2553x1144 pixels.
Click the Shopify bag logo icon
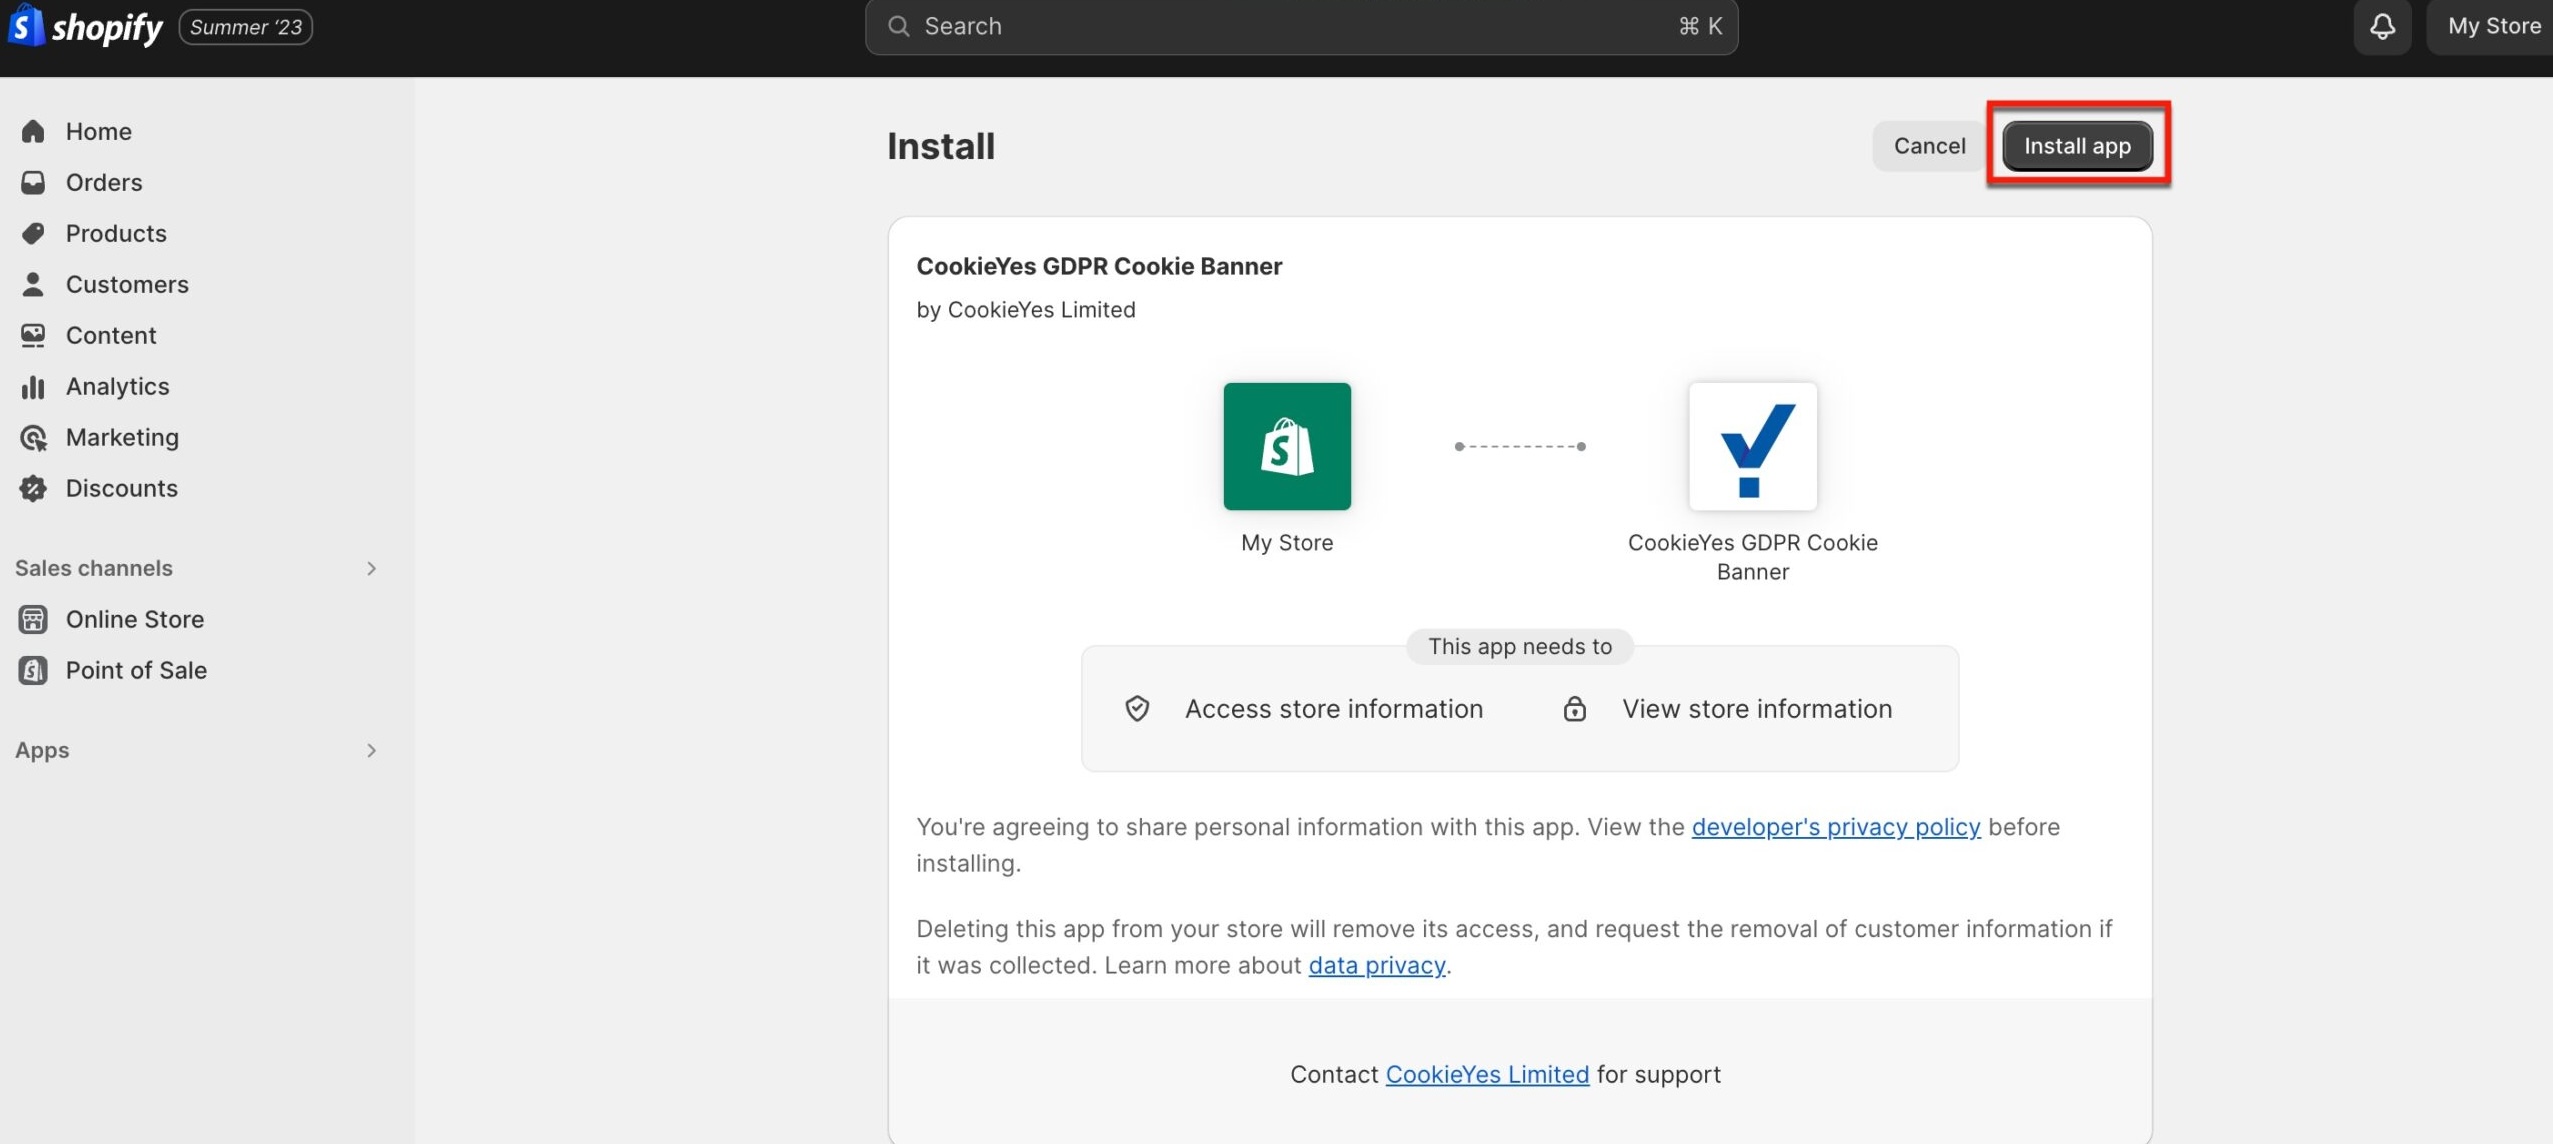coord(26,25)
